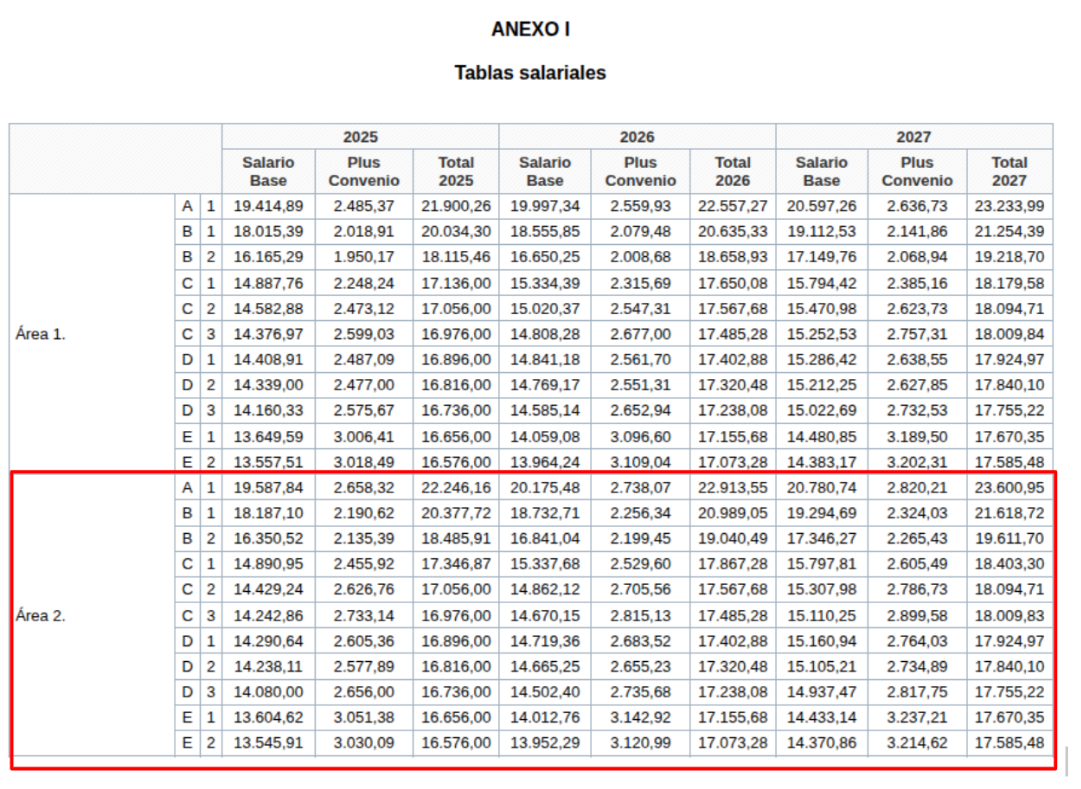The width and height of the screenshot is (1081, 789).
Task: Click the ANEXO I heading
Action: point(530,30)
